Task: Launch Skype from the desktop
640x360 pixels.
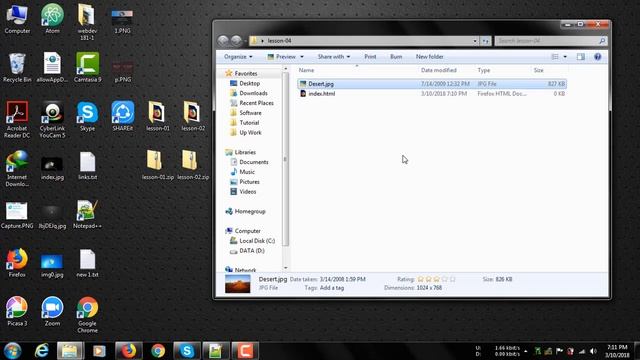Action: (87, 116)
